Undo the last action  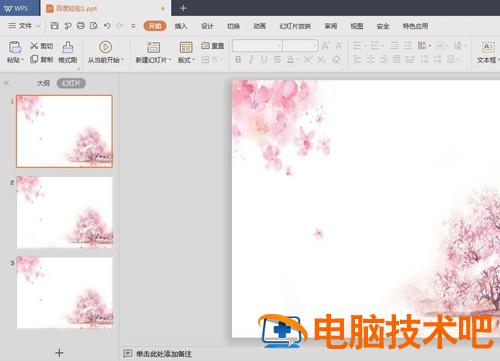coord(107,26)
